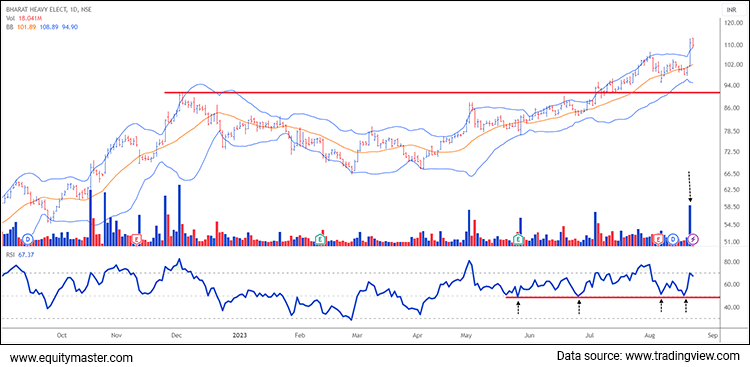Click the May date label on time axis
The height and width of the screenshot is (367, 750).
coord(467,335)
